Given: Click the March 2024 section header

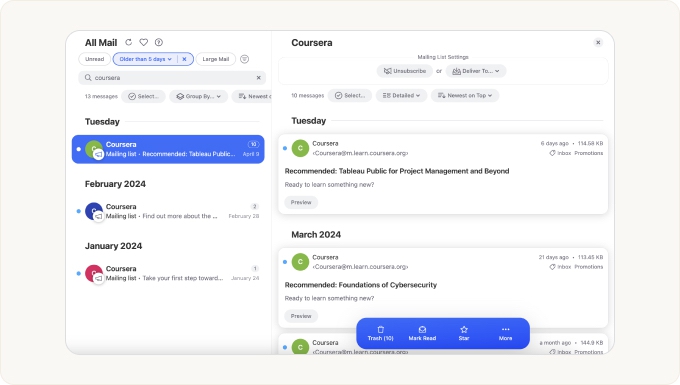Looking at the screenshot, I should [316, 235].
